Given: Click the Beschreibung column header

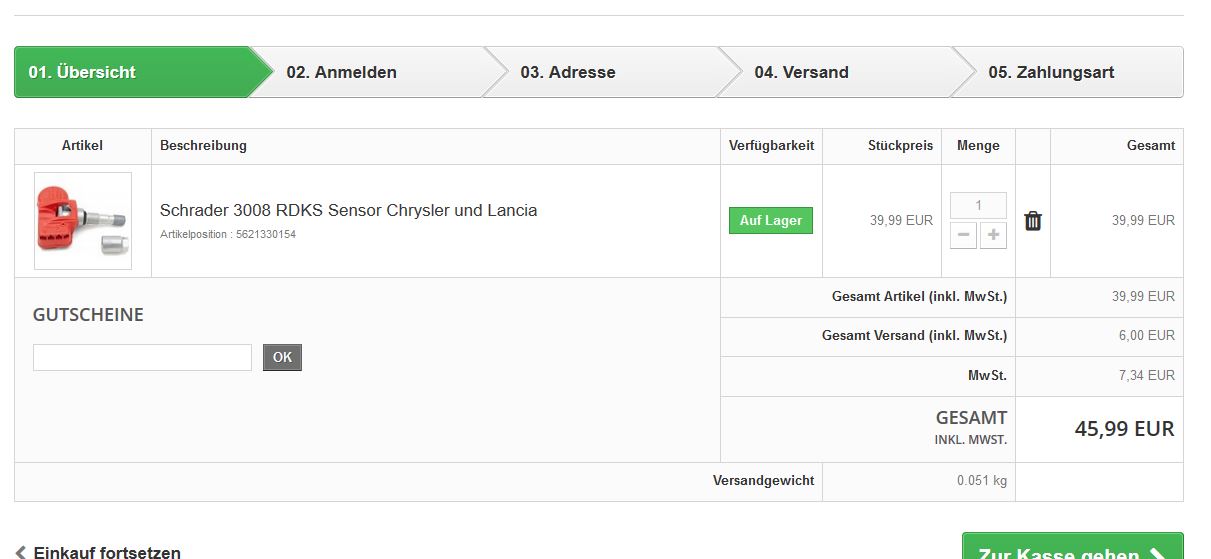Looking at the screenshot, I should pos(203,146).
